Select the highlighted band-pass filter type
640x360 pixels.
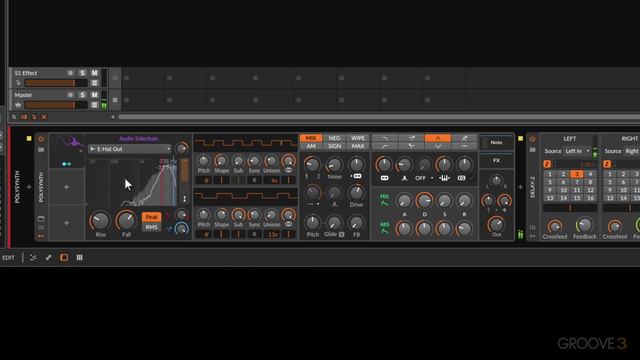point(438,138)
